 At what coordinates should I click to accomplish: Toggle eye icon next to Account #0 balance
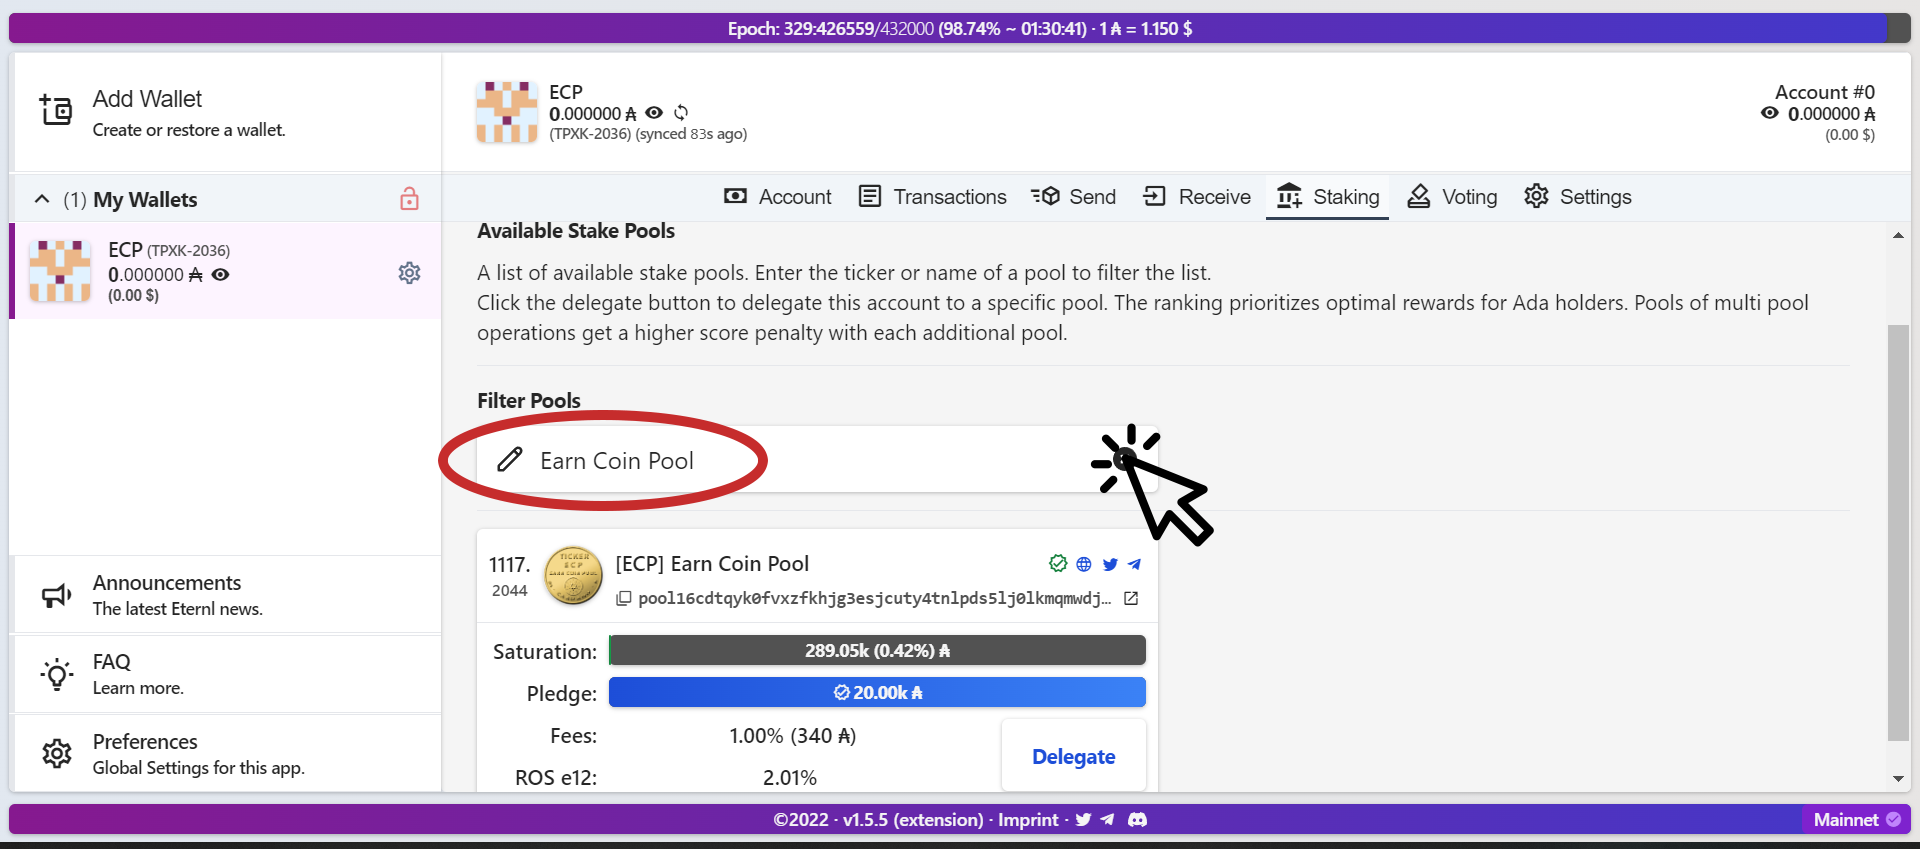coord(1770,113)
